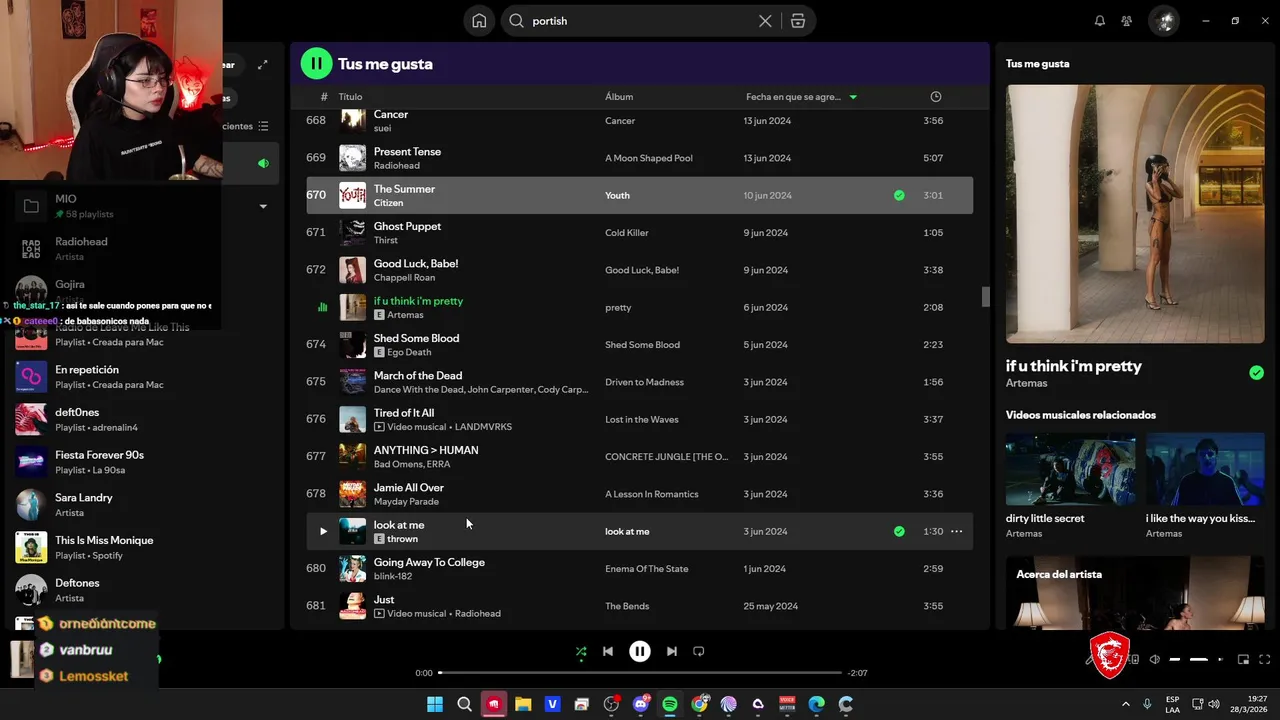Pause playlist with the green header button
Image resolution: width=1280 pixels, height=720 pixels.
click(x=316, y=64)
